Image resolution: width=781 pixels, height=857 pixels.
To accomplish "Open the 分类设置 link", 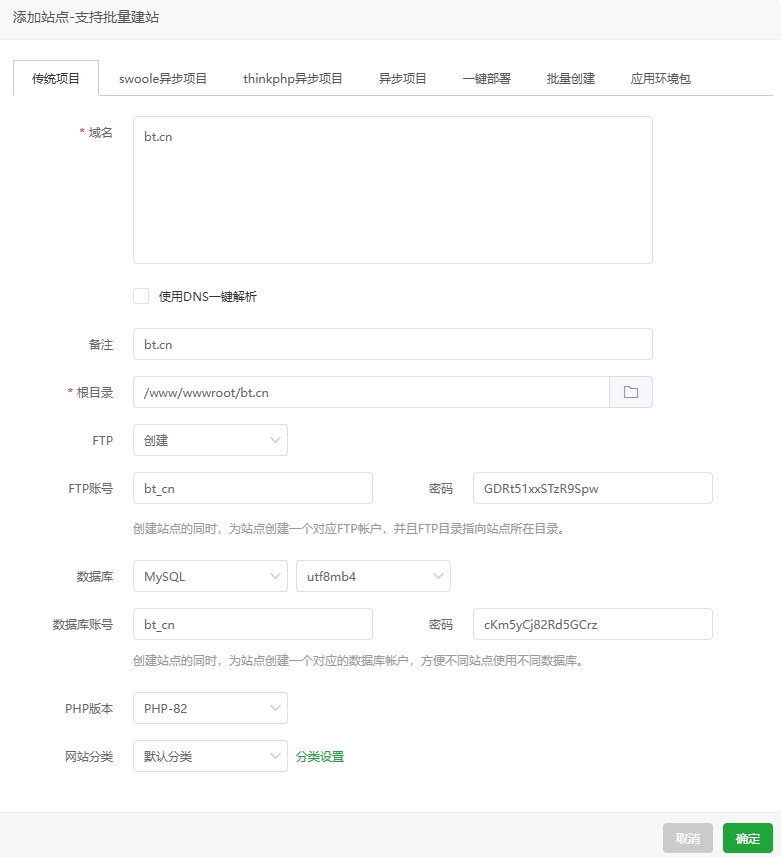I will click(x=320, y=756).
